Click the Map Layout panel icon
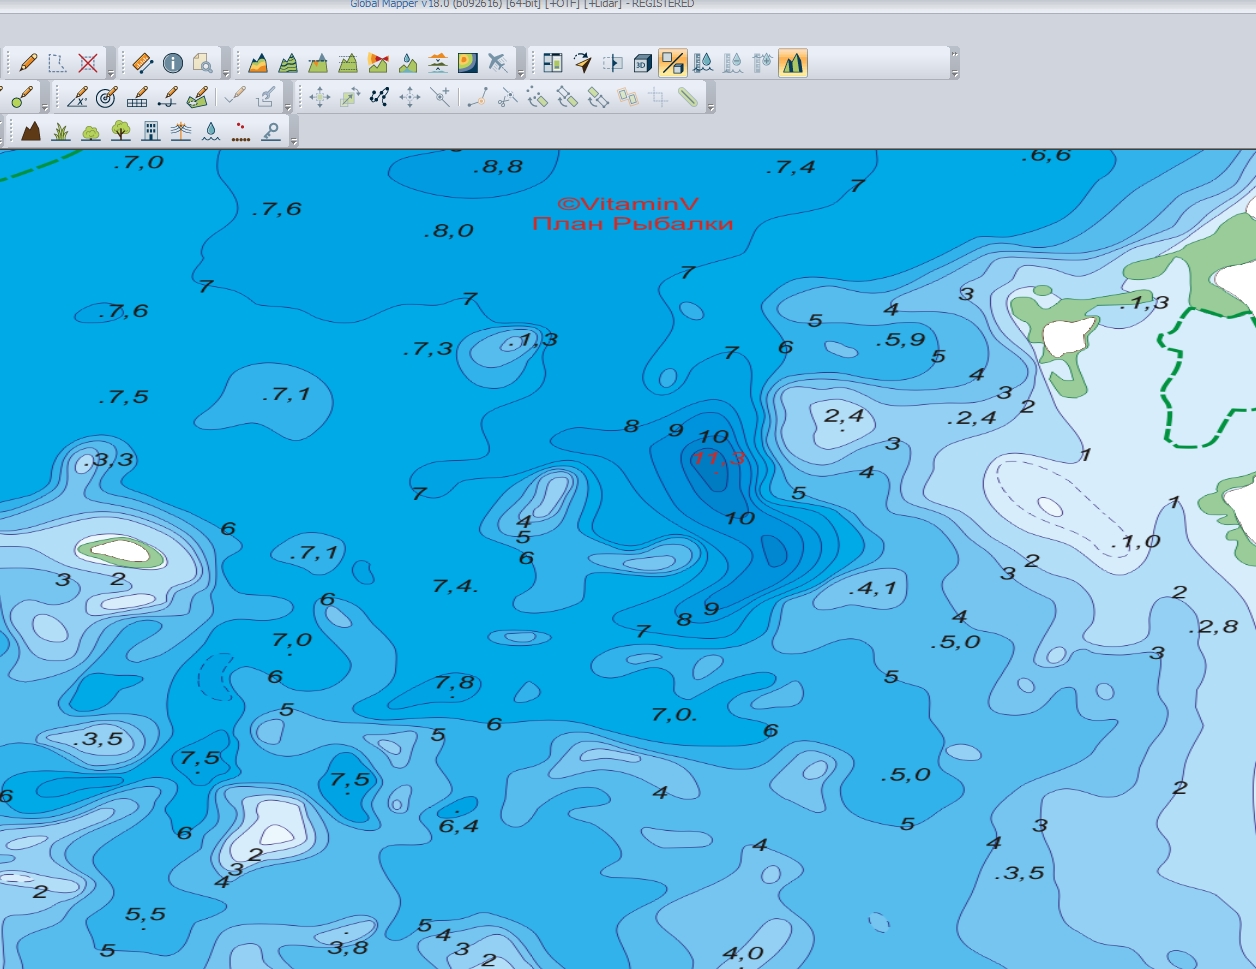The height and width of the screenshot is (969, 1256). [553, 63]
